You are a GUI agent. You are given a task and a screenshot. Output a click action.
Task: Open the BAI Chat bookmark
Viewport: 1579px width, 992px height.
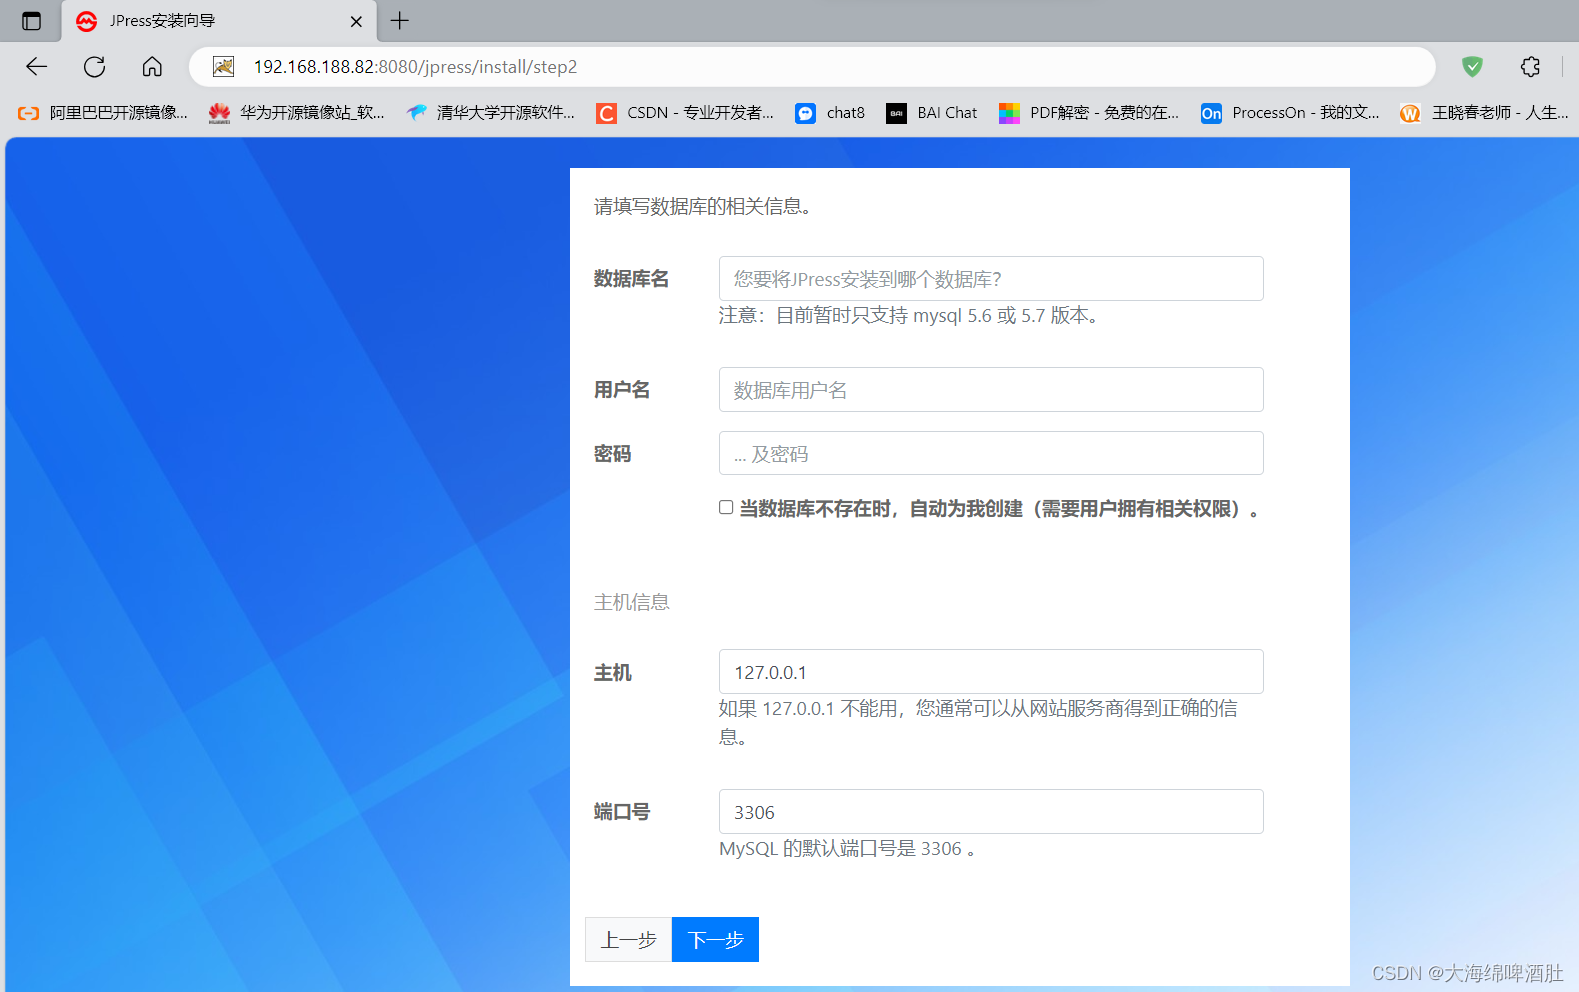click(932, 113)
